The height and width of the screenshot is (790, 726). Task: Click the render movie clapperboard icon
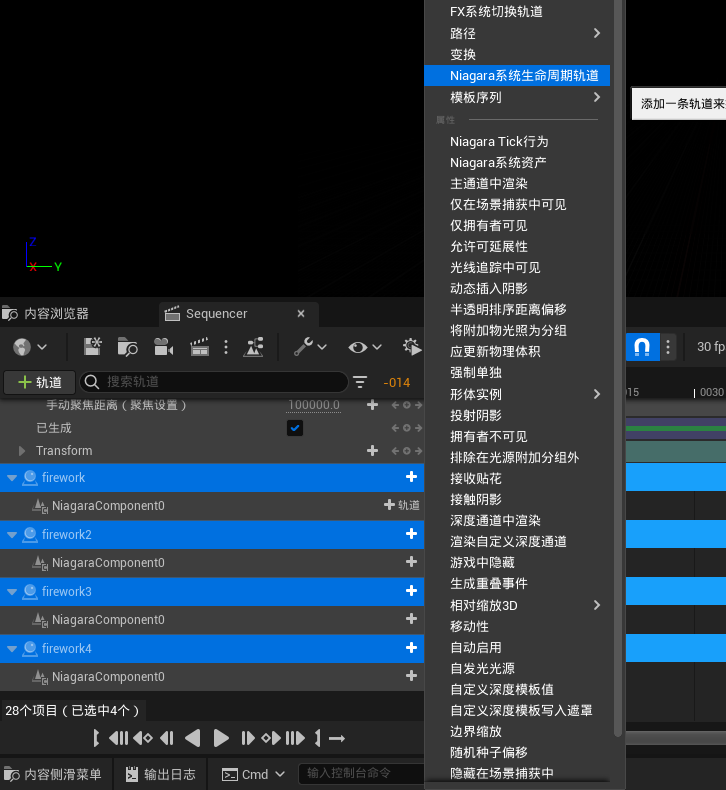click(x=200, y=347)
